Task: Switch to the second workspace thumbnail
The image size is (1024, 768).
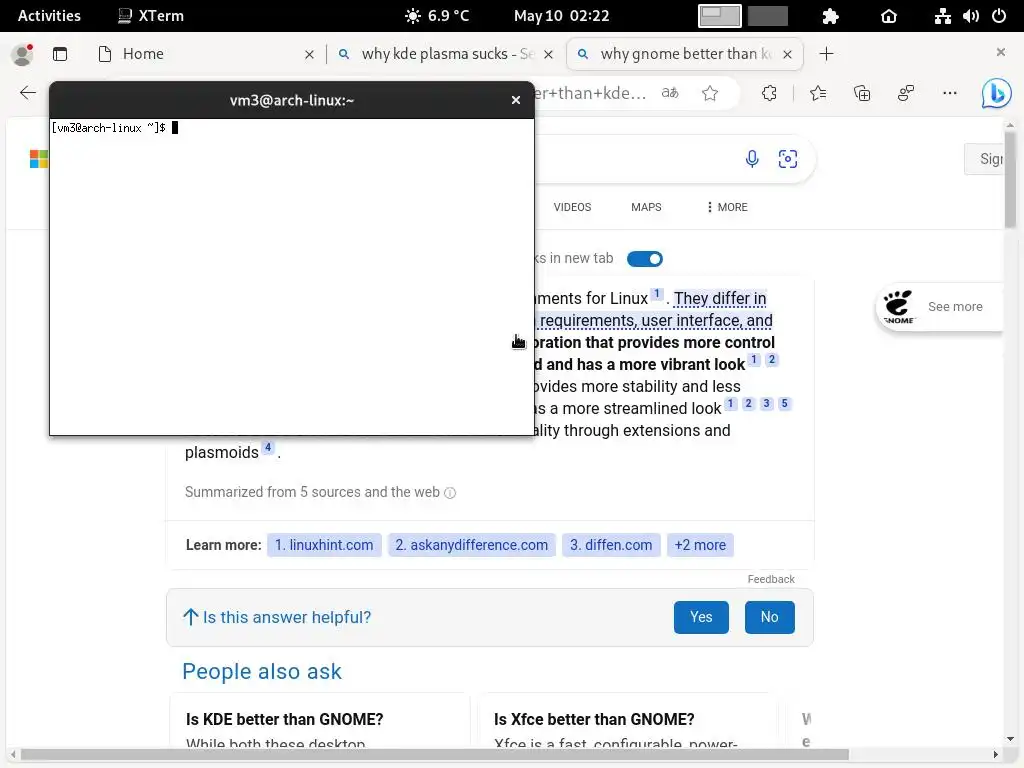Action: click(767, 16)
